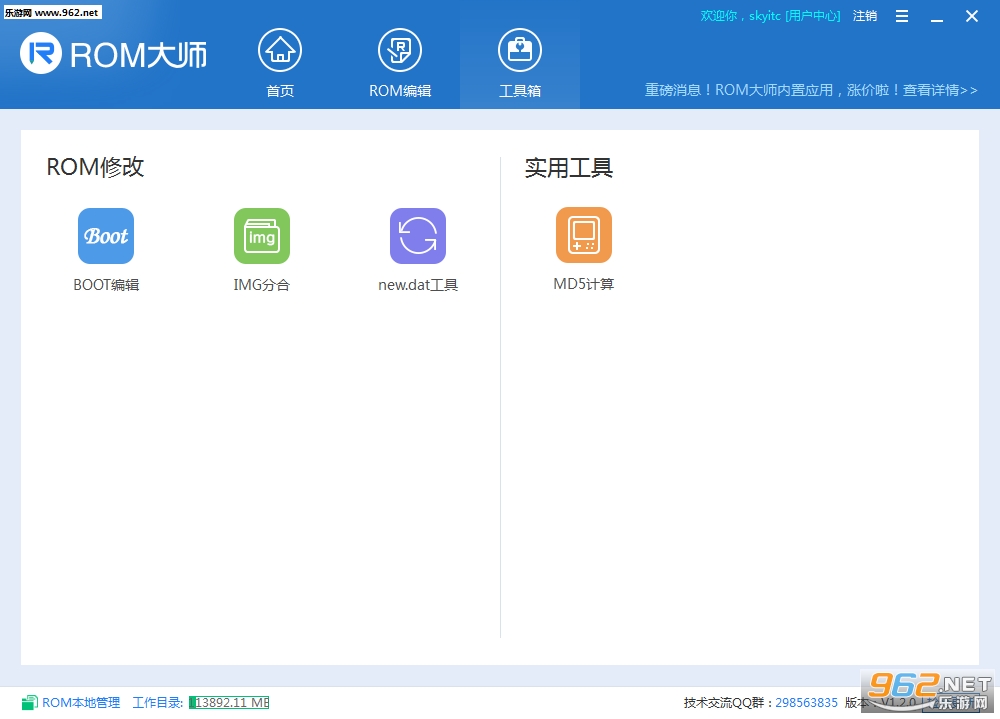Switch to ROM编辑 icon tab
This screenshot has height=719, width=1000.
[400, 50]
